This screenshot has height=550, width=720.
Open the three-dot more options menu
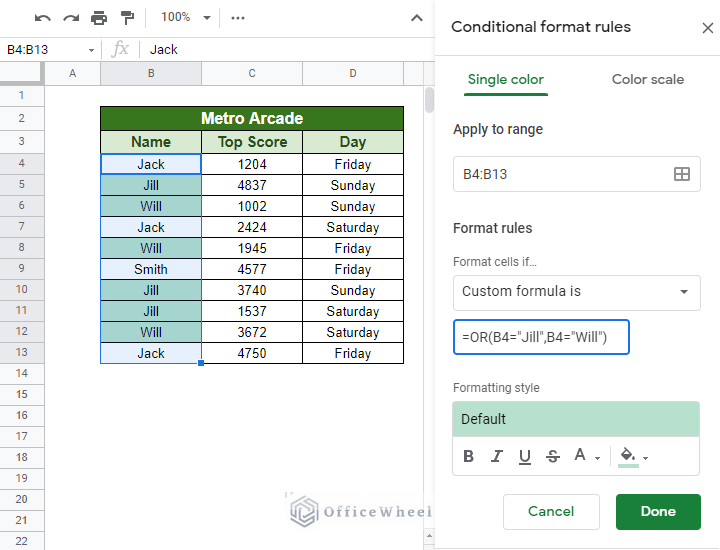(237, 18)
